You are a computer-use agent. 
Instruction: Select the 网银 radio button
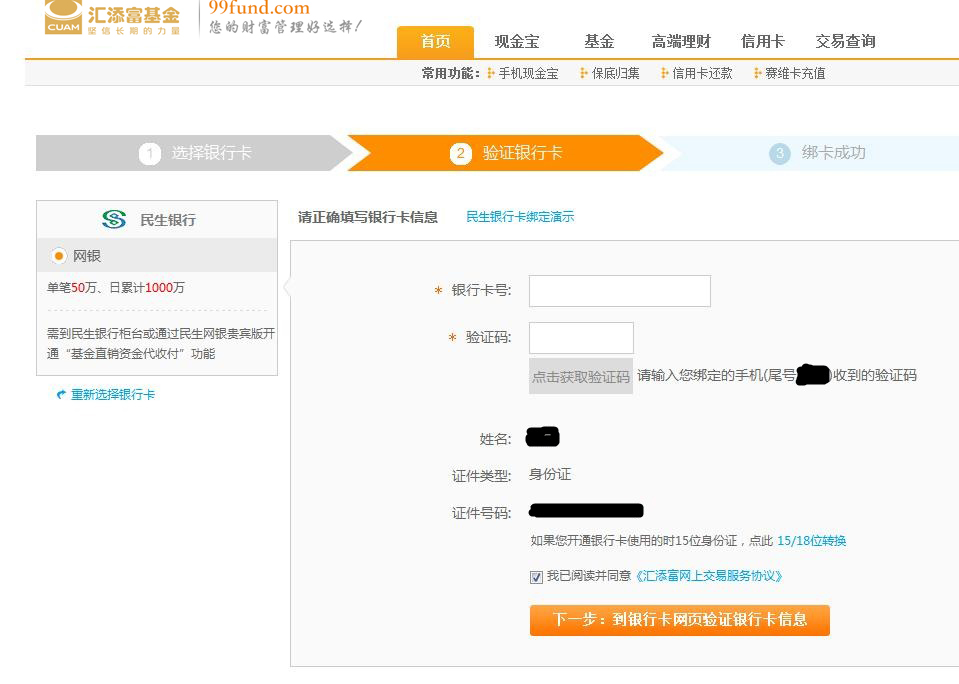pos(59,257)
